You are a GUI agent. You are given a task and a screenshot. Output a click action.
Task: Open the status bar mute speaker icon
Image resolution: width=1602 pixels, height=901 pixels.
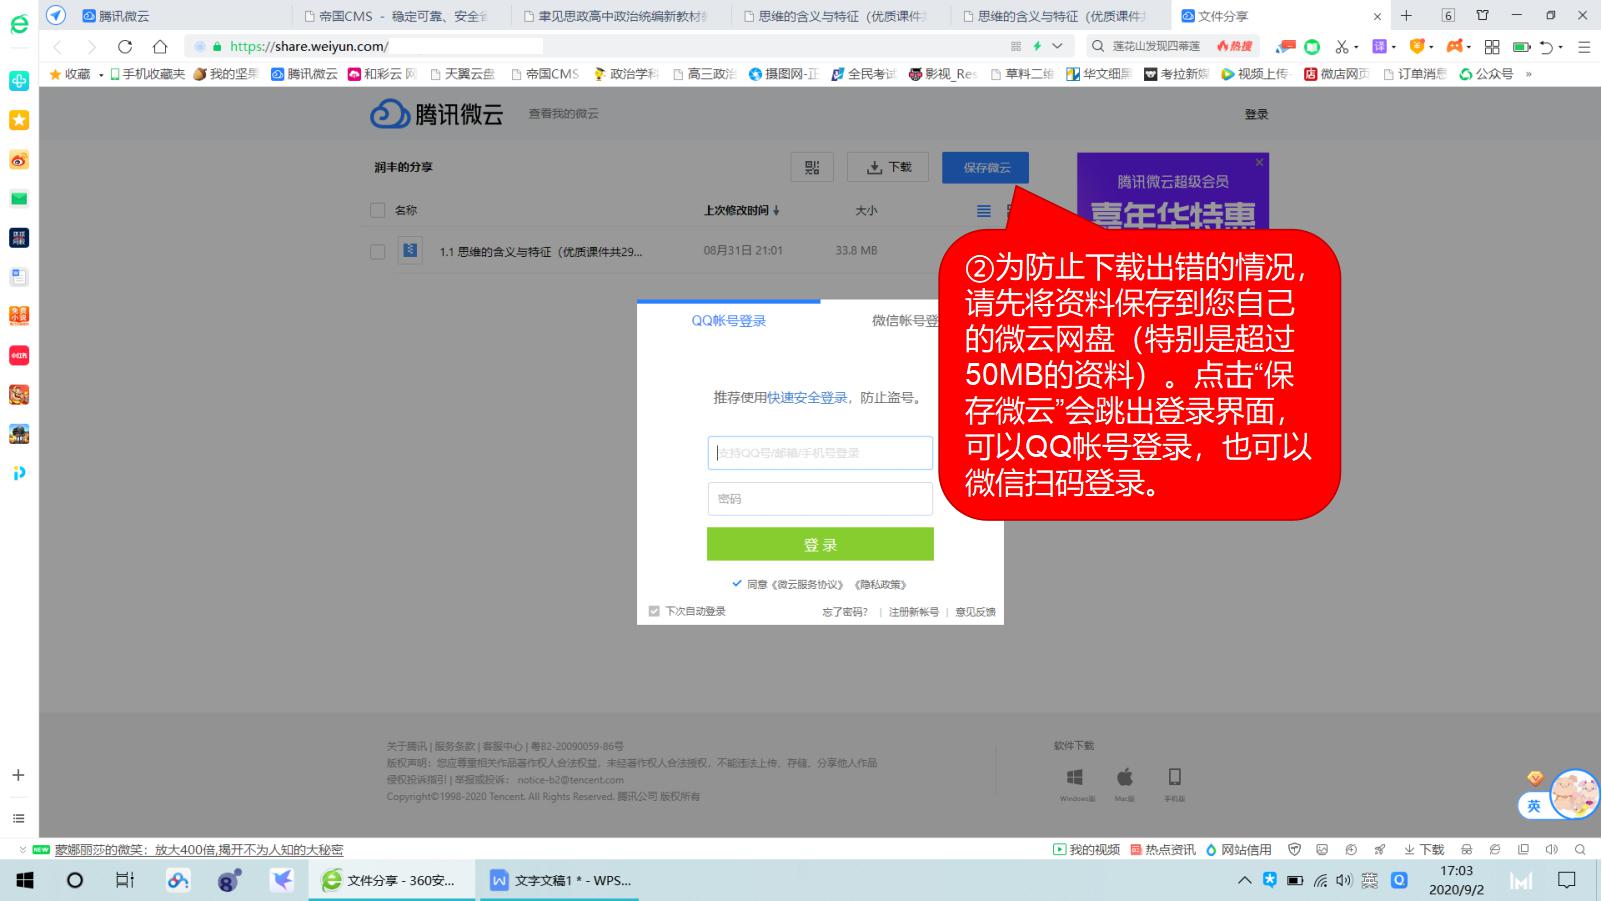(x=1551, y=849)
